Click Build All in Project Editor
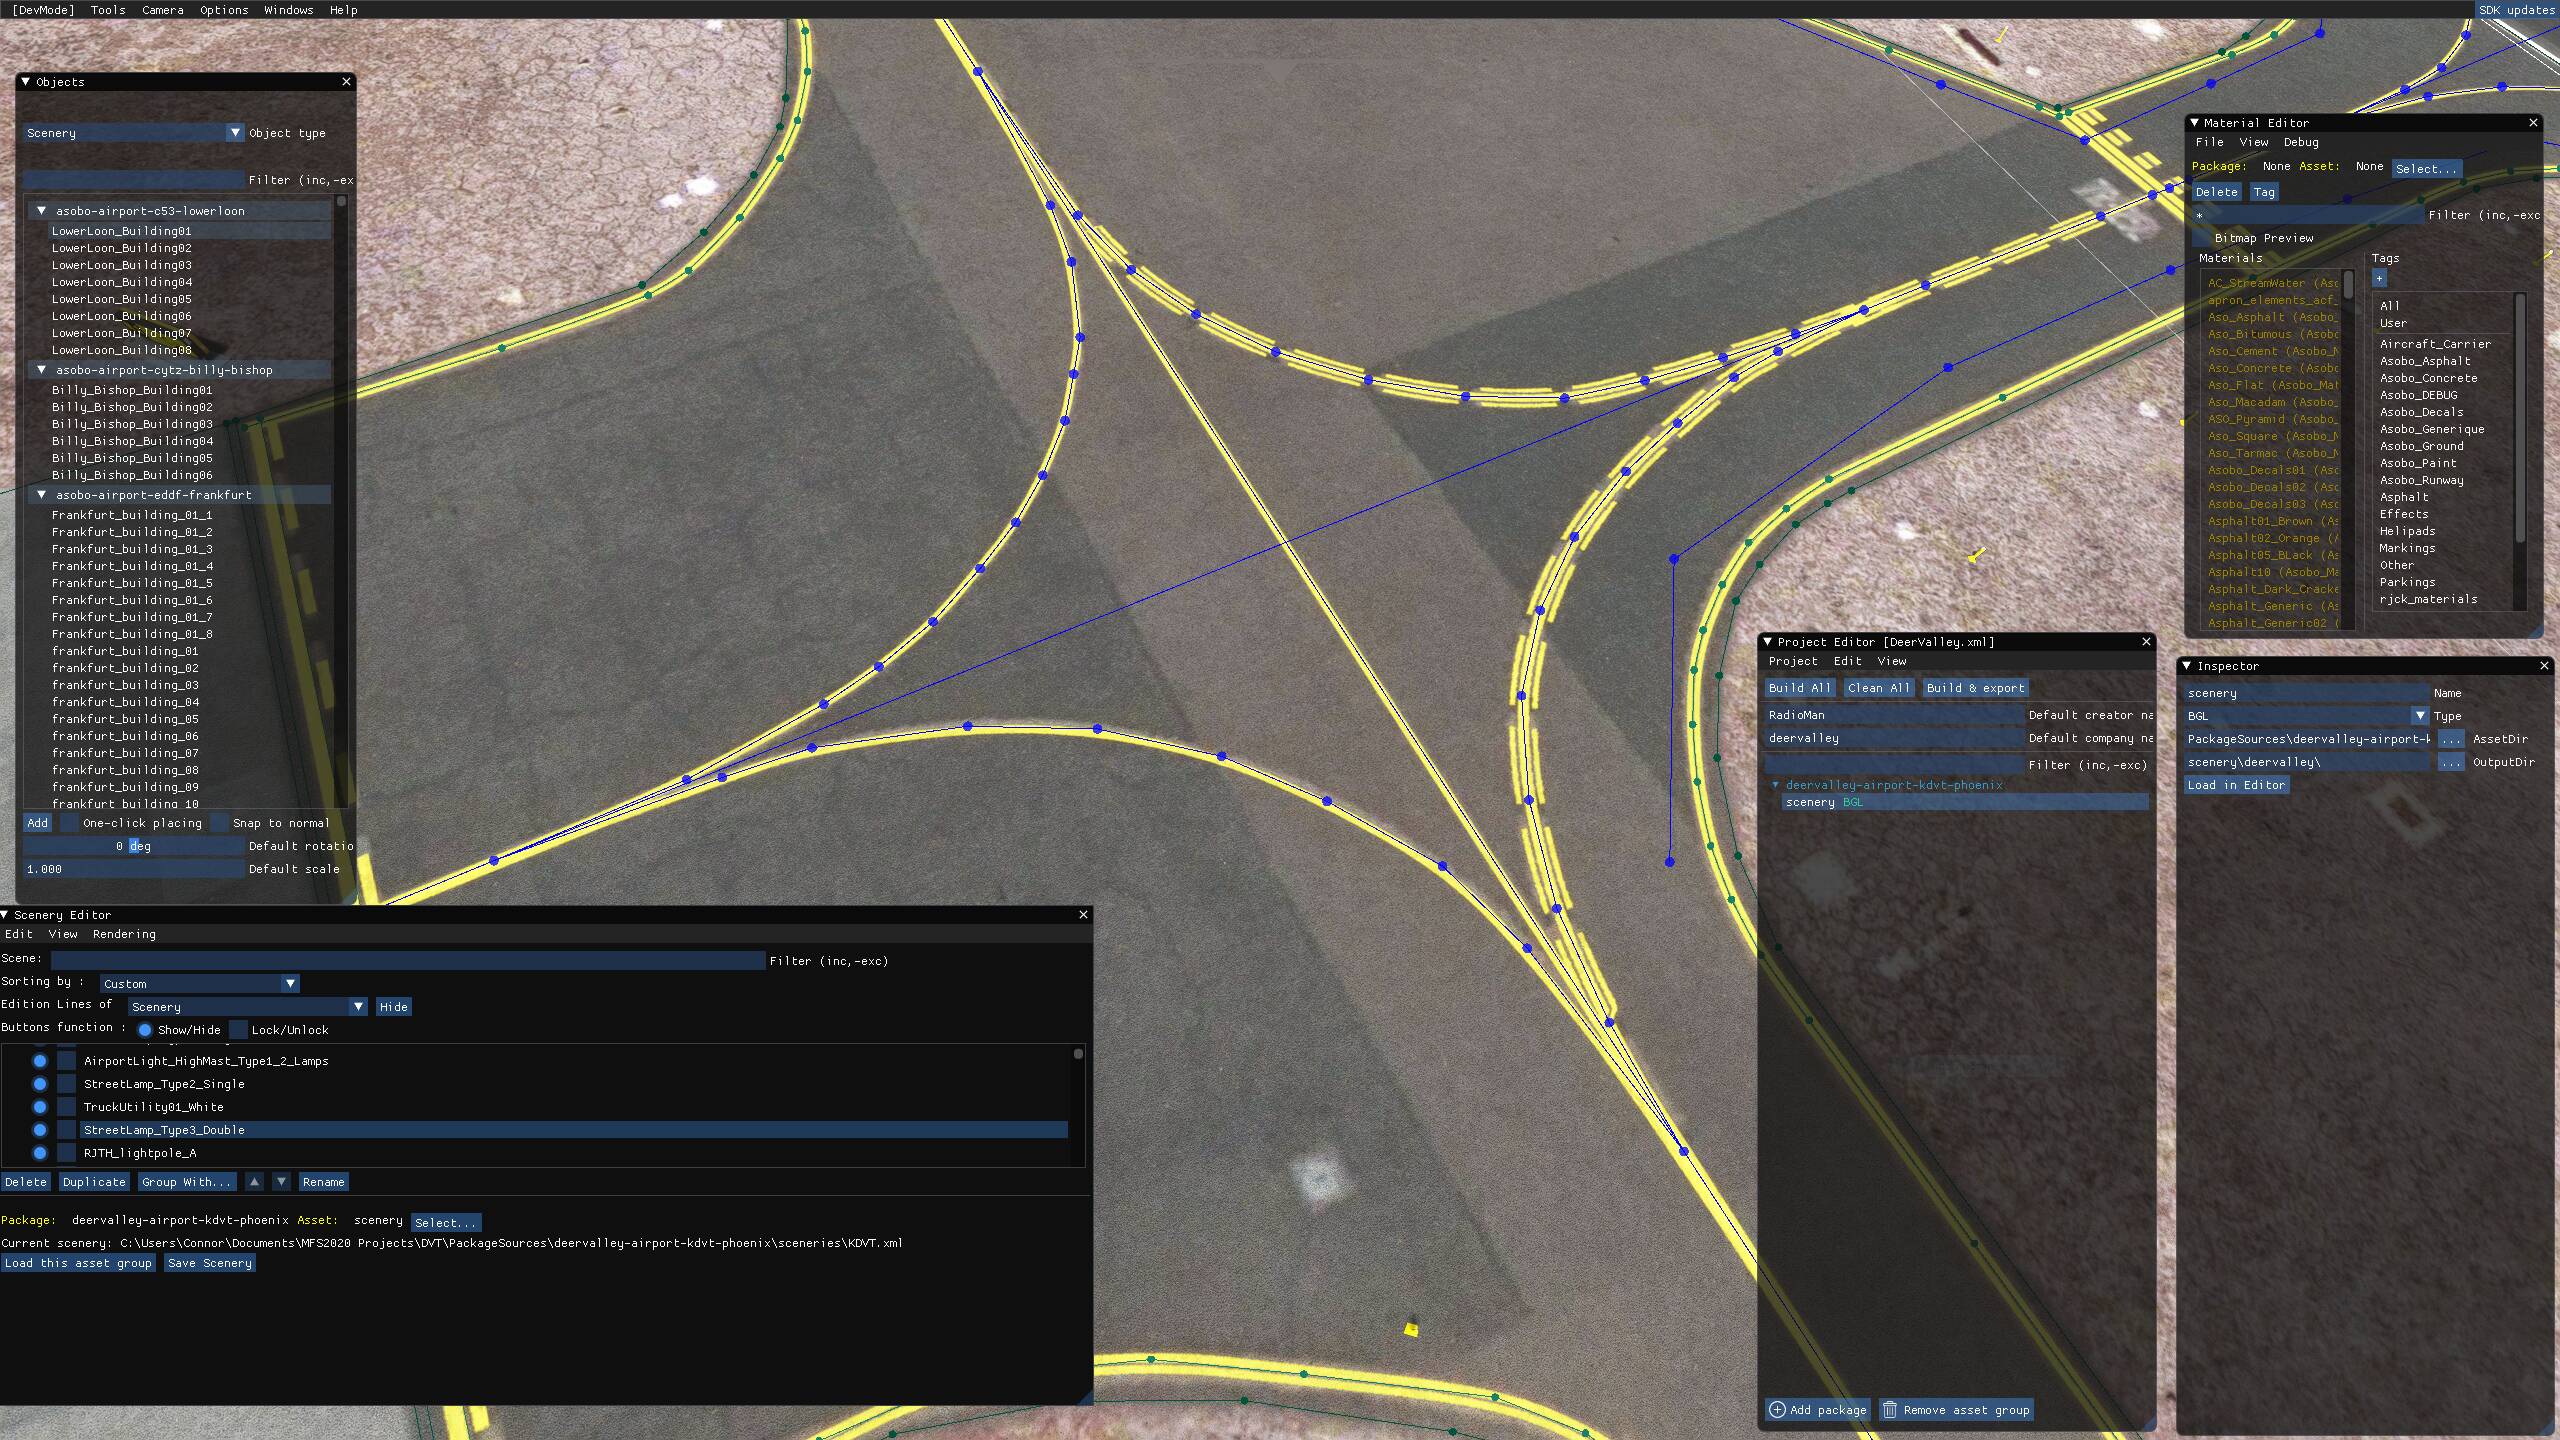The width and height of the screenshot is (2560, 1440). [1799, 688]
